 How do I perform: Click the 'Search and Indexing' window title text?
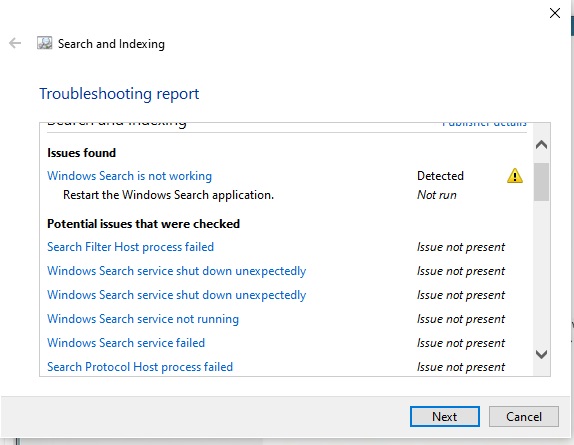pos(111,44)
